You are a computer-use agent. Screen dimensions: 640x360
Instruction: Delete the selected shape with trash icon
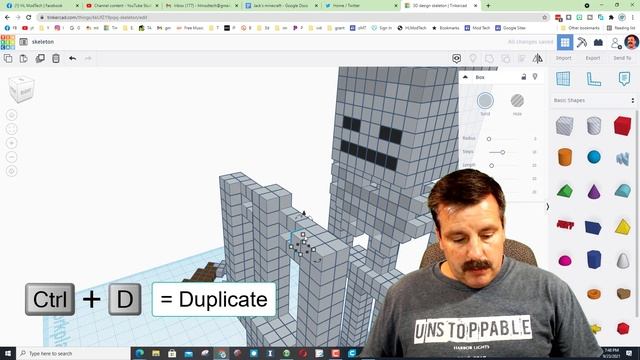coord(56,58)
